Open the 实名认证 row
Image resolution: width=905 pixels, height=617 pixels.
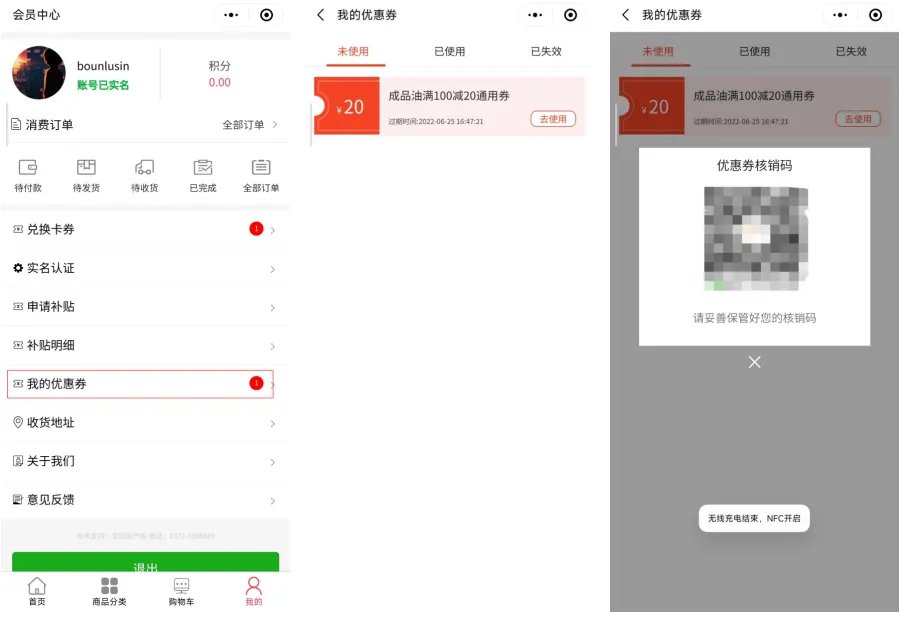(x=144, y=268)
